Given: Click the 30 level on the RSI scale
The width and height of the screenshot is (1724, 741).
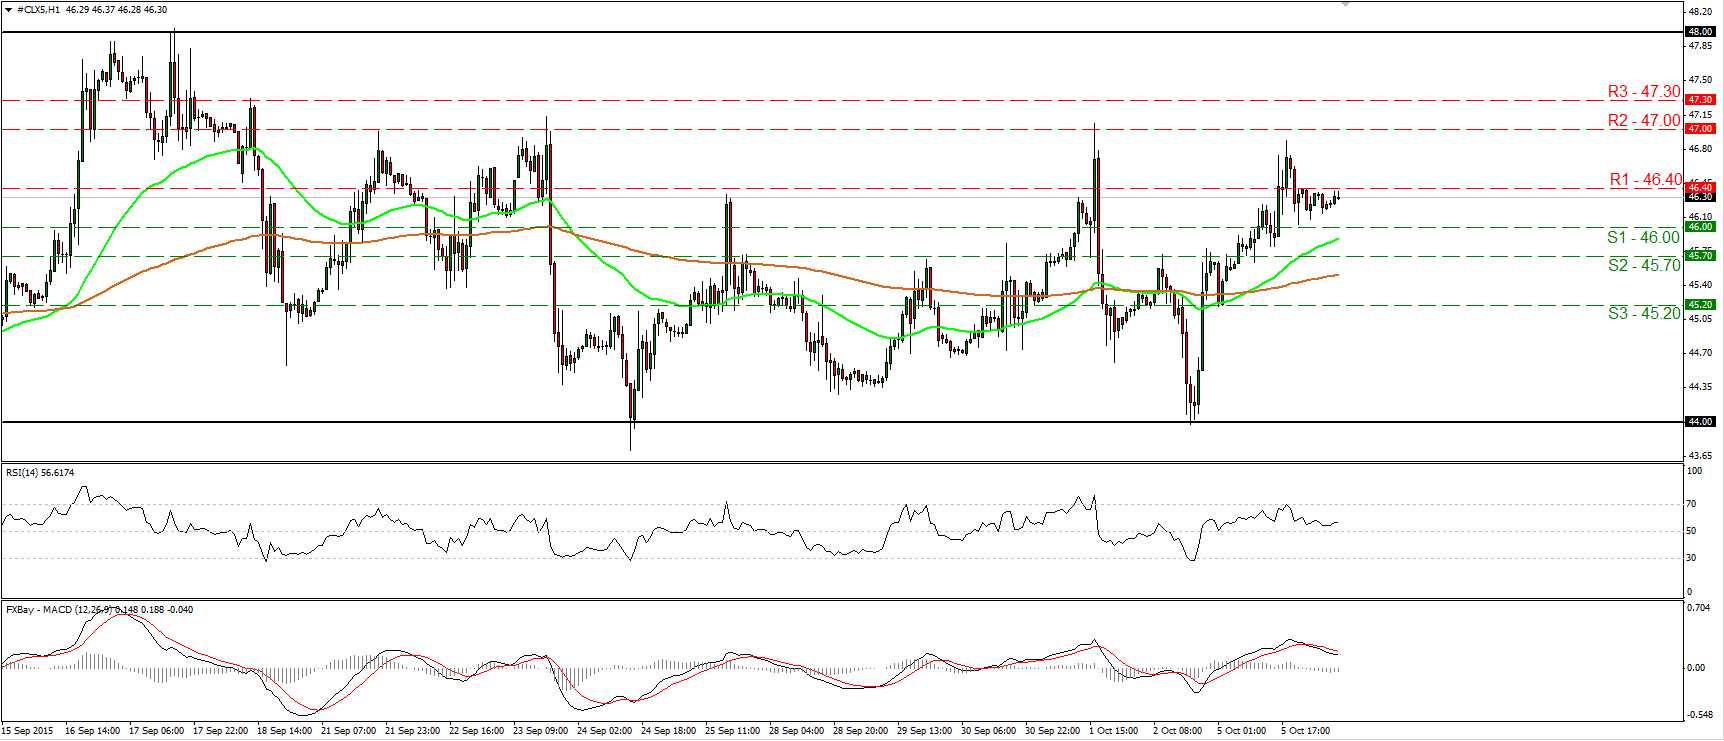Looking at the screenshot, I should [1692, 558].
